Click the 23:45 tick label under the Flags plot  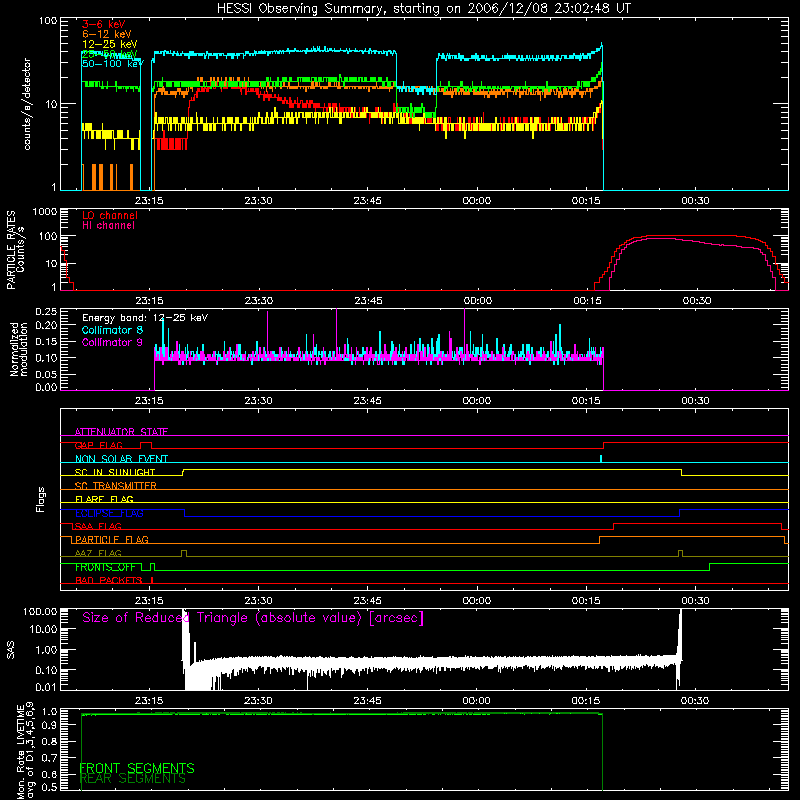(x=367, y=601)
